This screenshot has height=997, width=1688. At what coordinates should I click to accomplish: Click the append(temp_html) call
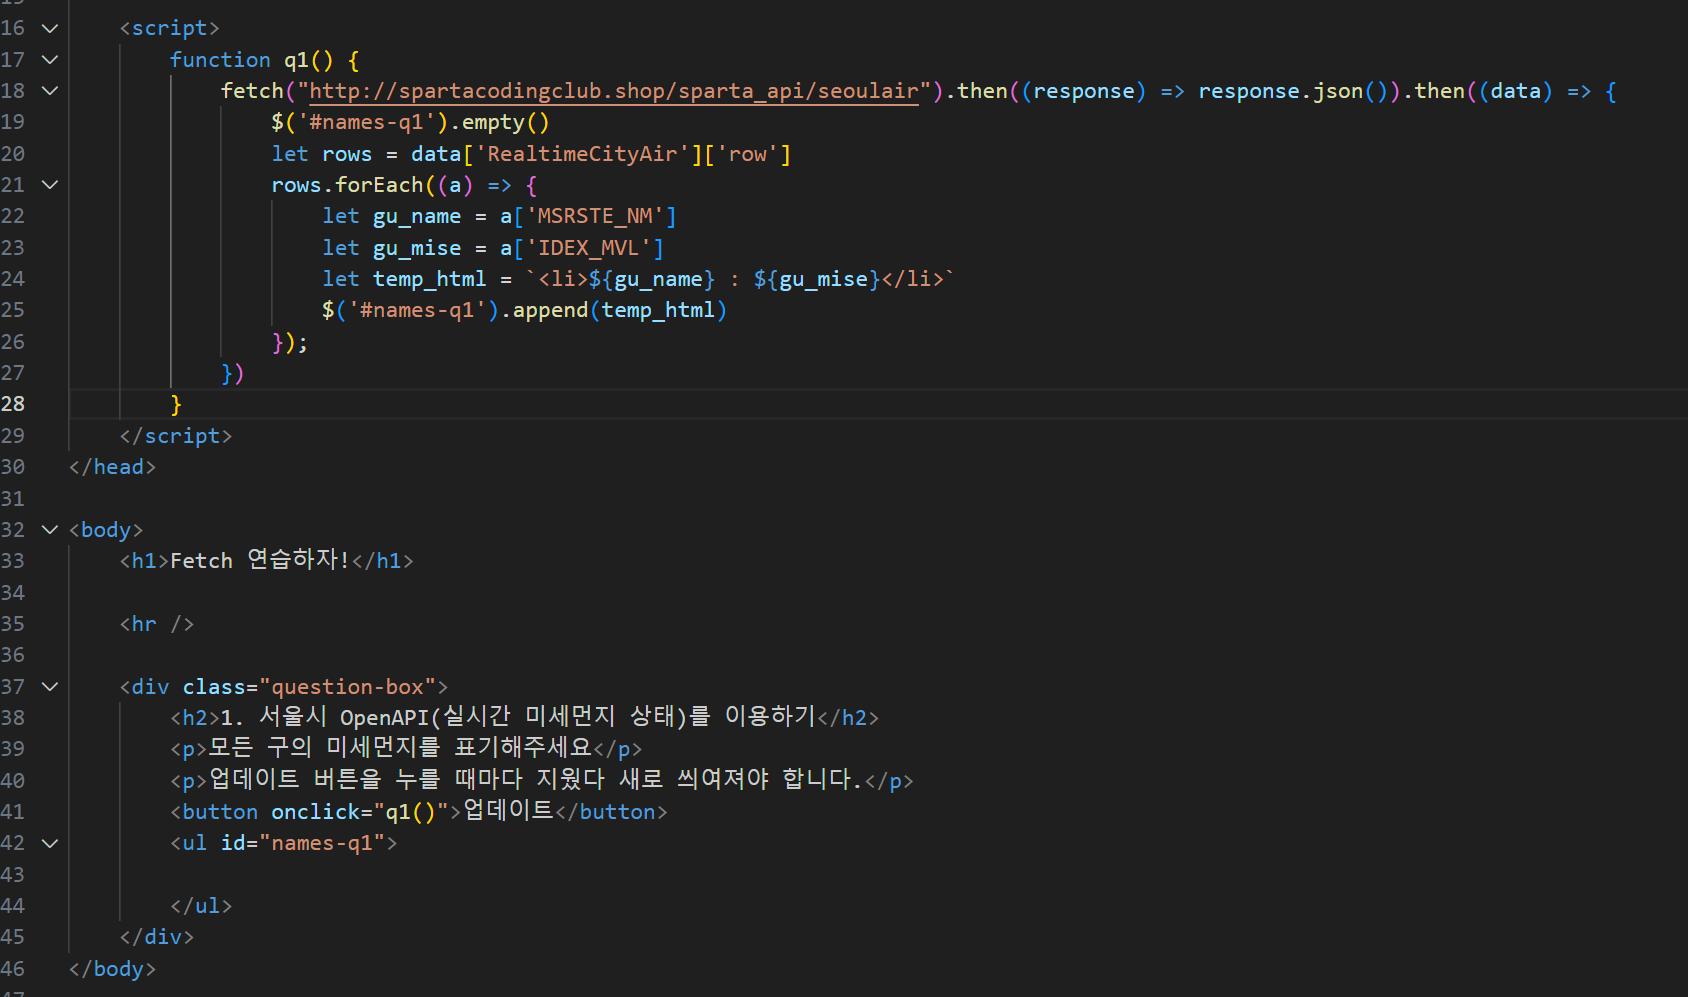(620, 310)
